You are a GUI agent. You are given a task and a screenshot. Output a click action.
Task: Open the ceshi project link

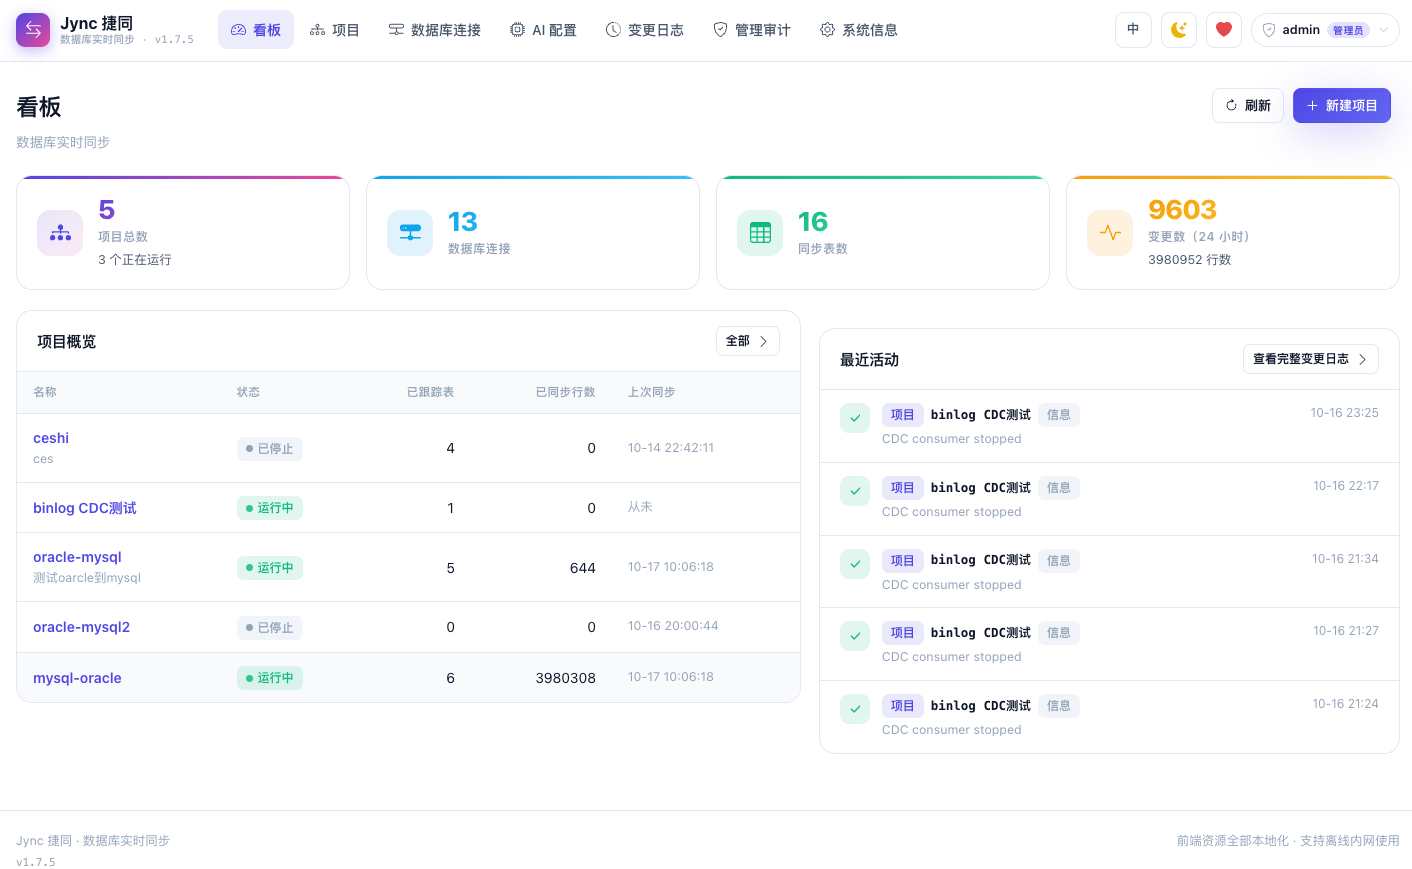[51, 438]
